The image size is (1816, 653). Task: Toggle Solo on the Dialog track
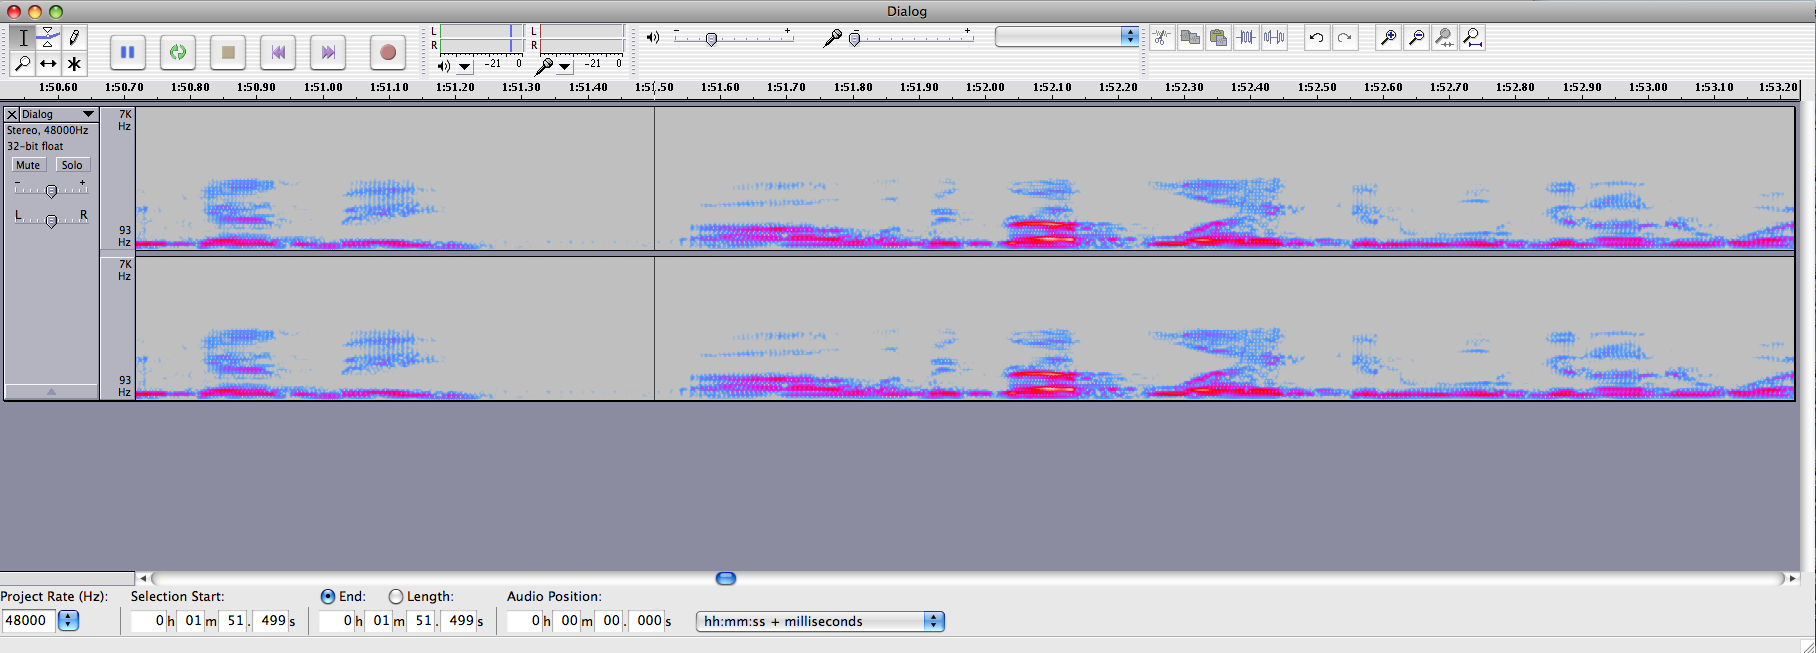72,165
